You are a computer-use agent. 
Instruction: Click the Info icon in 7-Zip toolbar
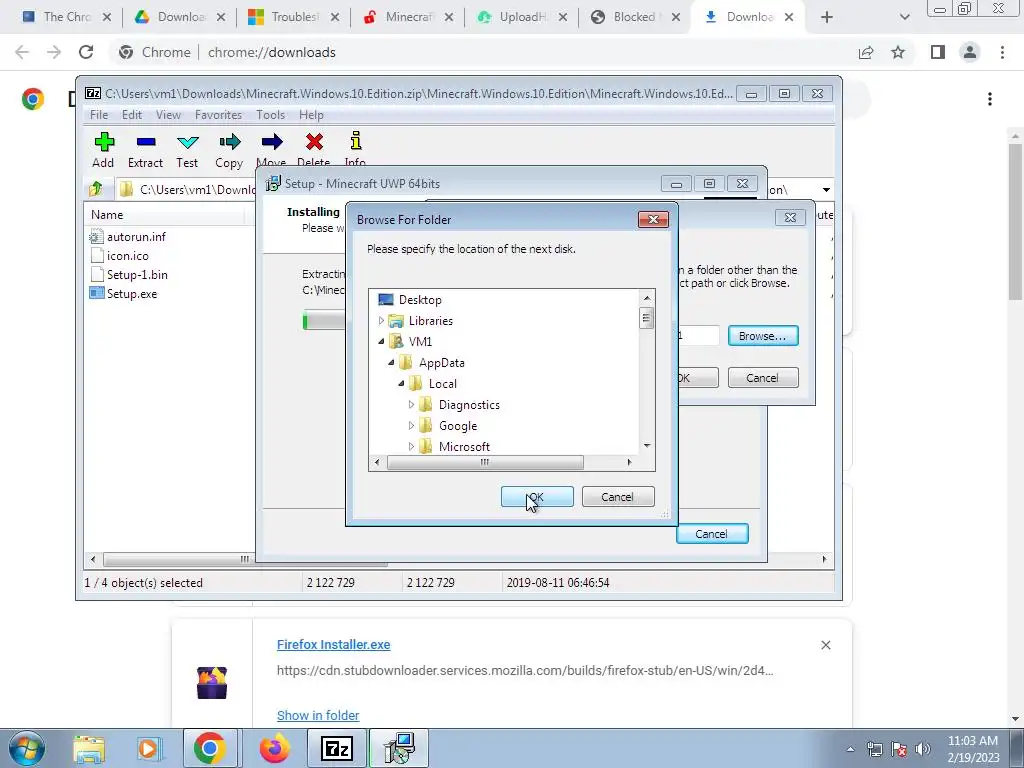(355, 142)
